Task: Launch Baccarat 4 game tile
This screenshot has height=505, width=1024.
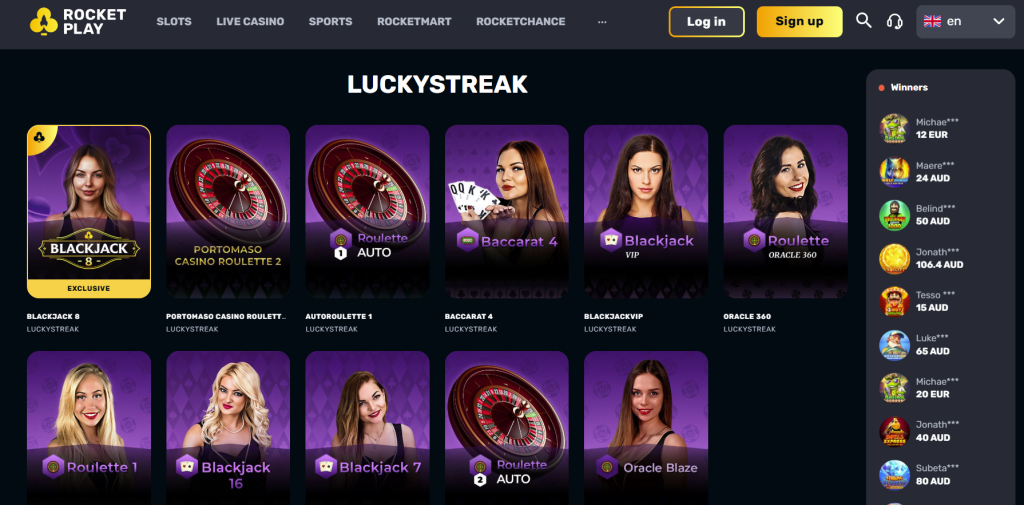Action: click(x=507, y=212)
